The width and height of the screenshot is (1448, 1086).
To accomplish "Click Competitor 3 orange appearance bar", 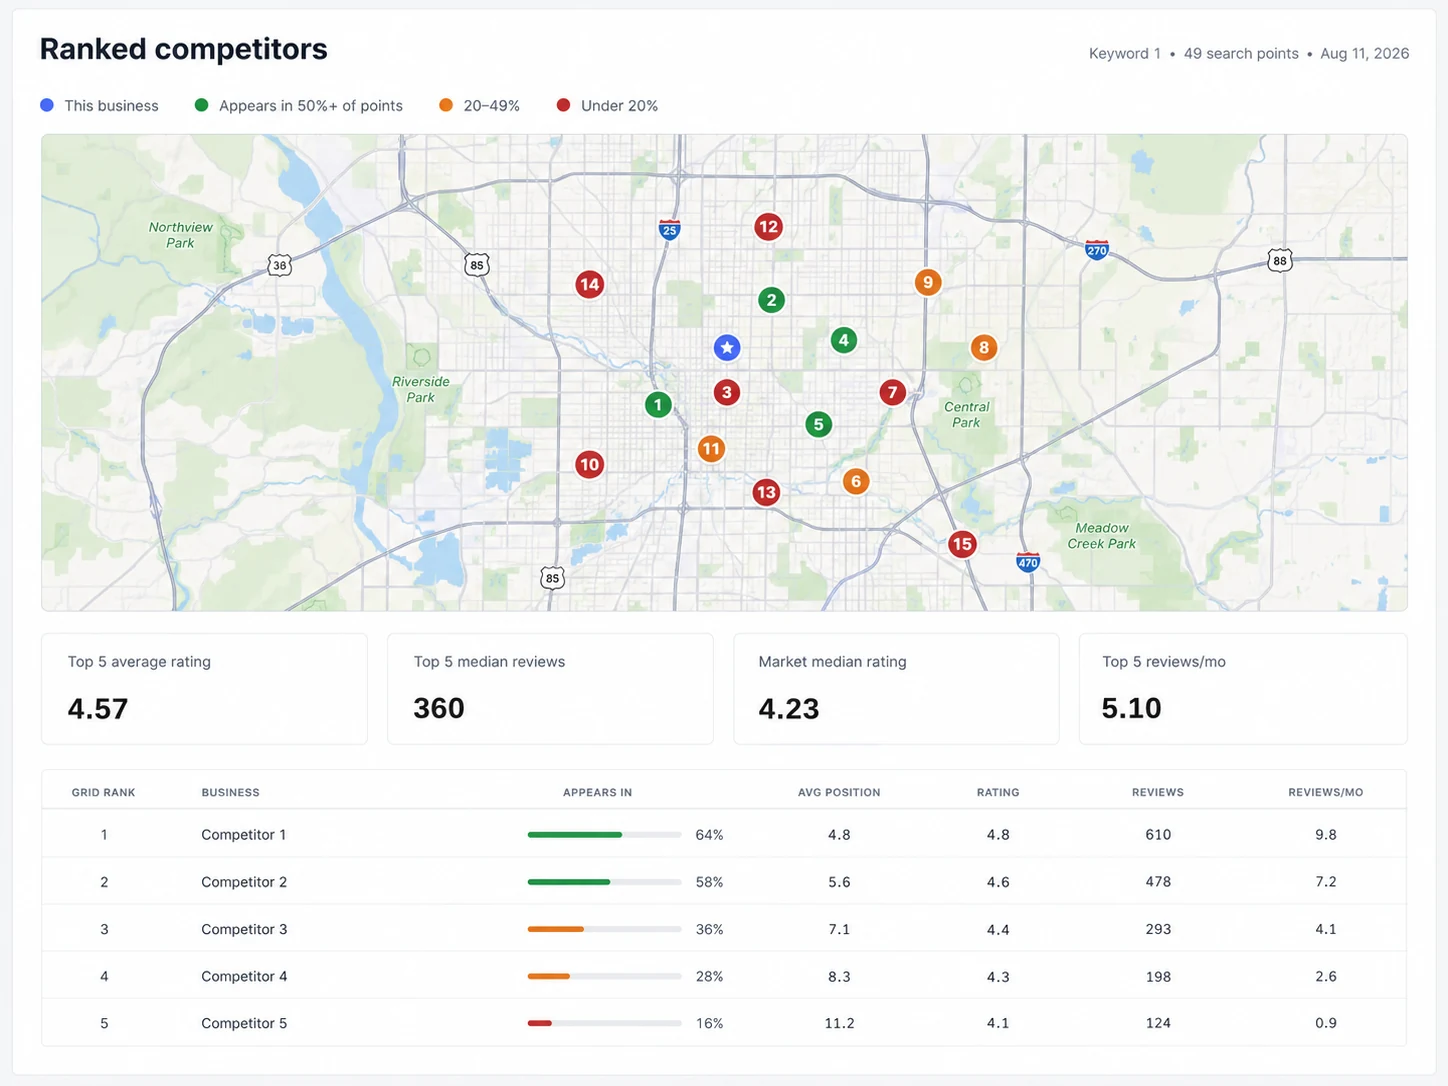I will (x=556, y=929).
